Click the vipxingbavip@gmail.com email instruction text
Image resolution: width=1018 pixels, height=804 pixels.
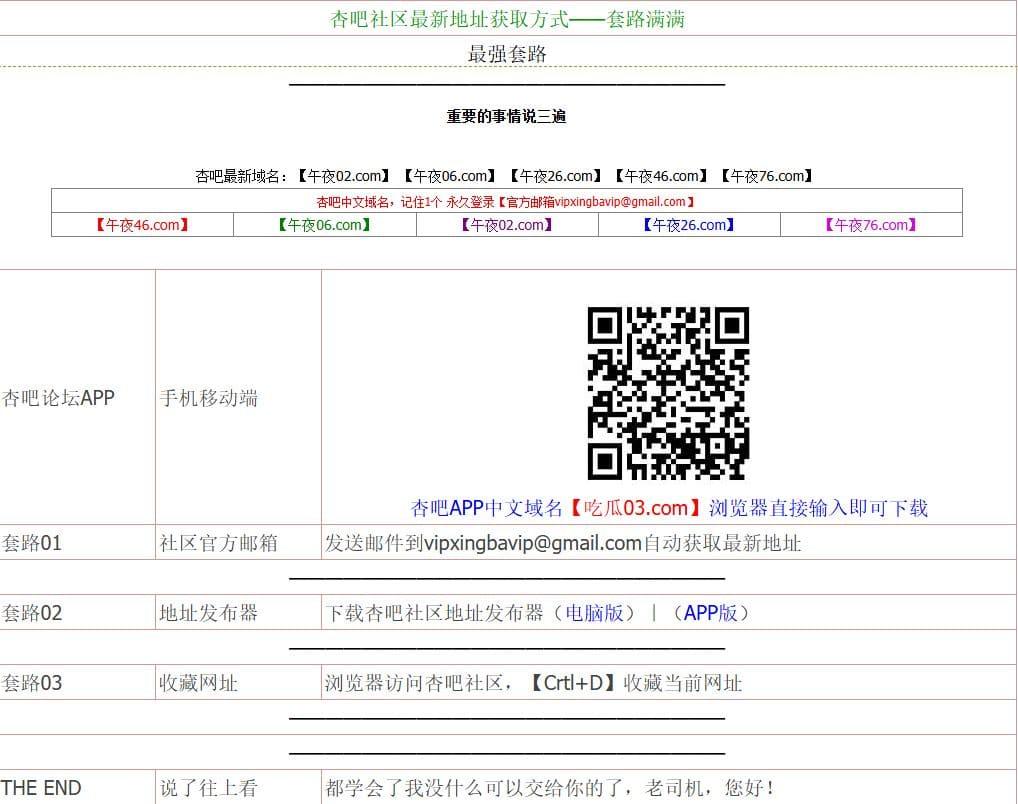[563, 542]
